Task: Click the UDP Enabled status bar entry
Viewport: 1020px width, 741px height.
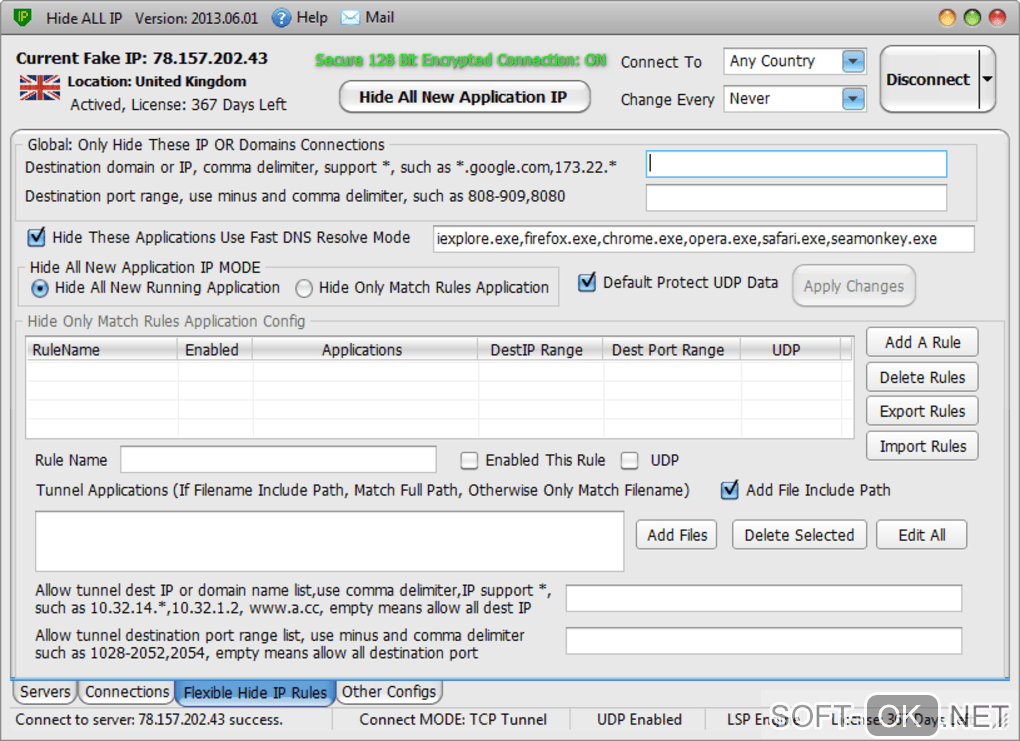Action: [x=639, y=720]
